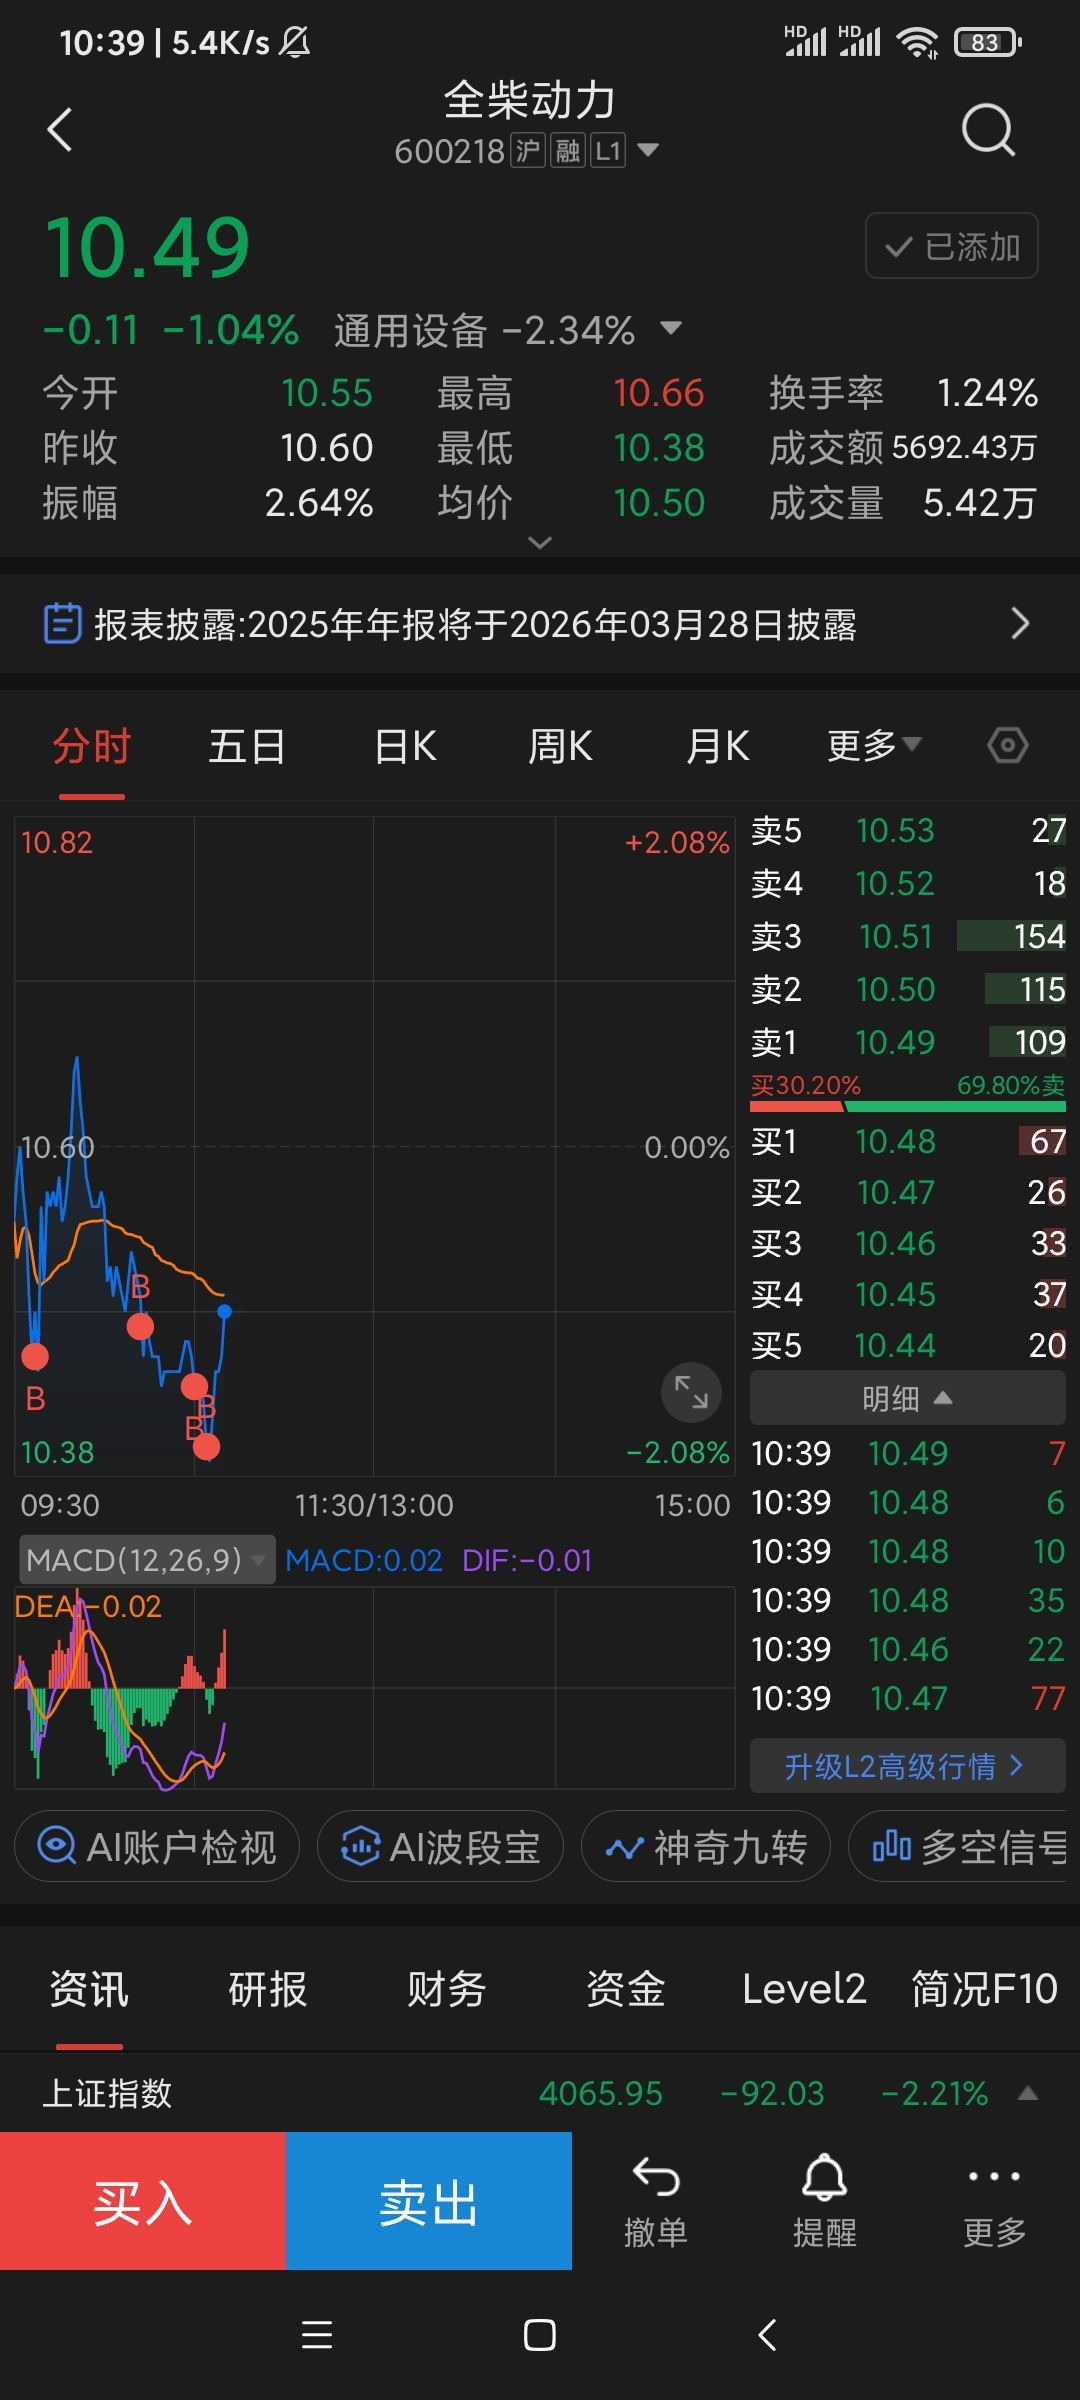Open 报表披露 2025年年报 notice
The image size is (1080, 2400).
click(540, 623)
